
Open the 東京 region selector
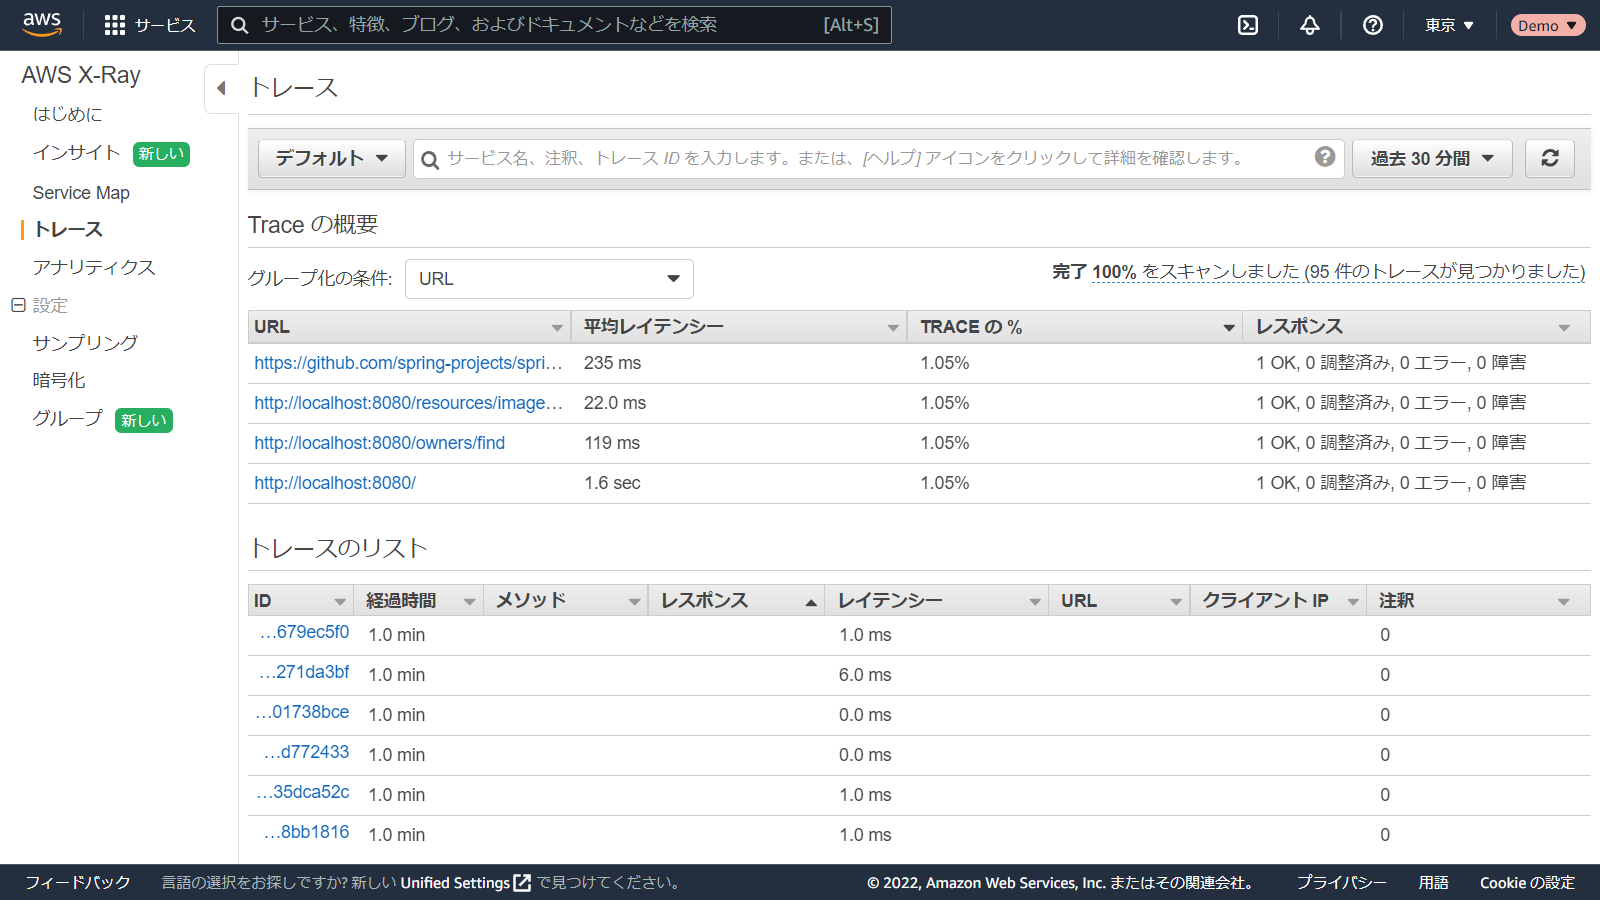[1449, 25]
